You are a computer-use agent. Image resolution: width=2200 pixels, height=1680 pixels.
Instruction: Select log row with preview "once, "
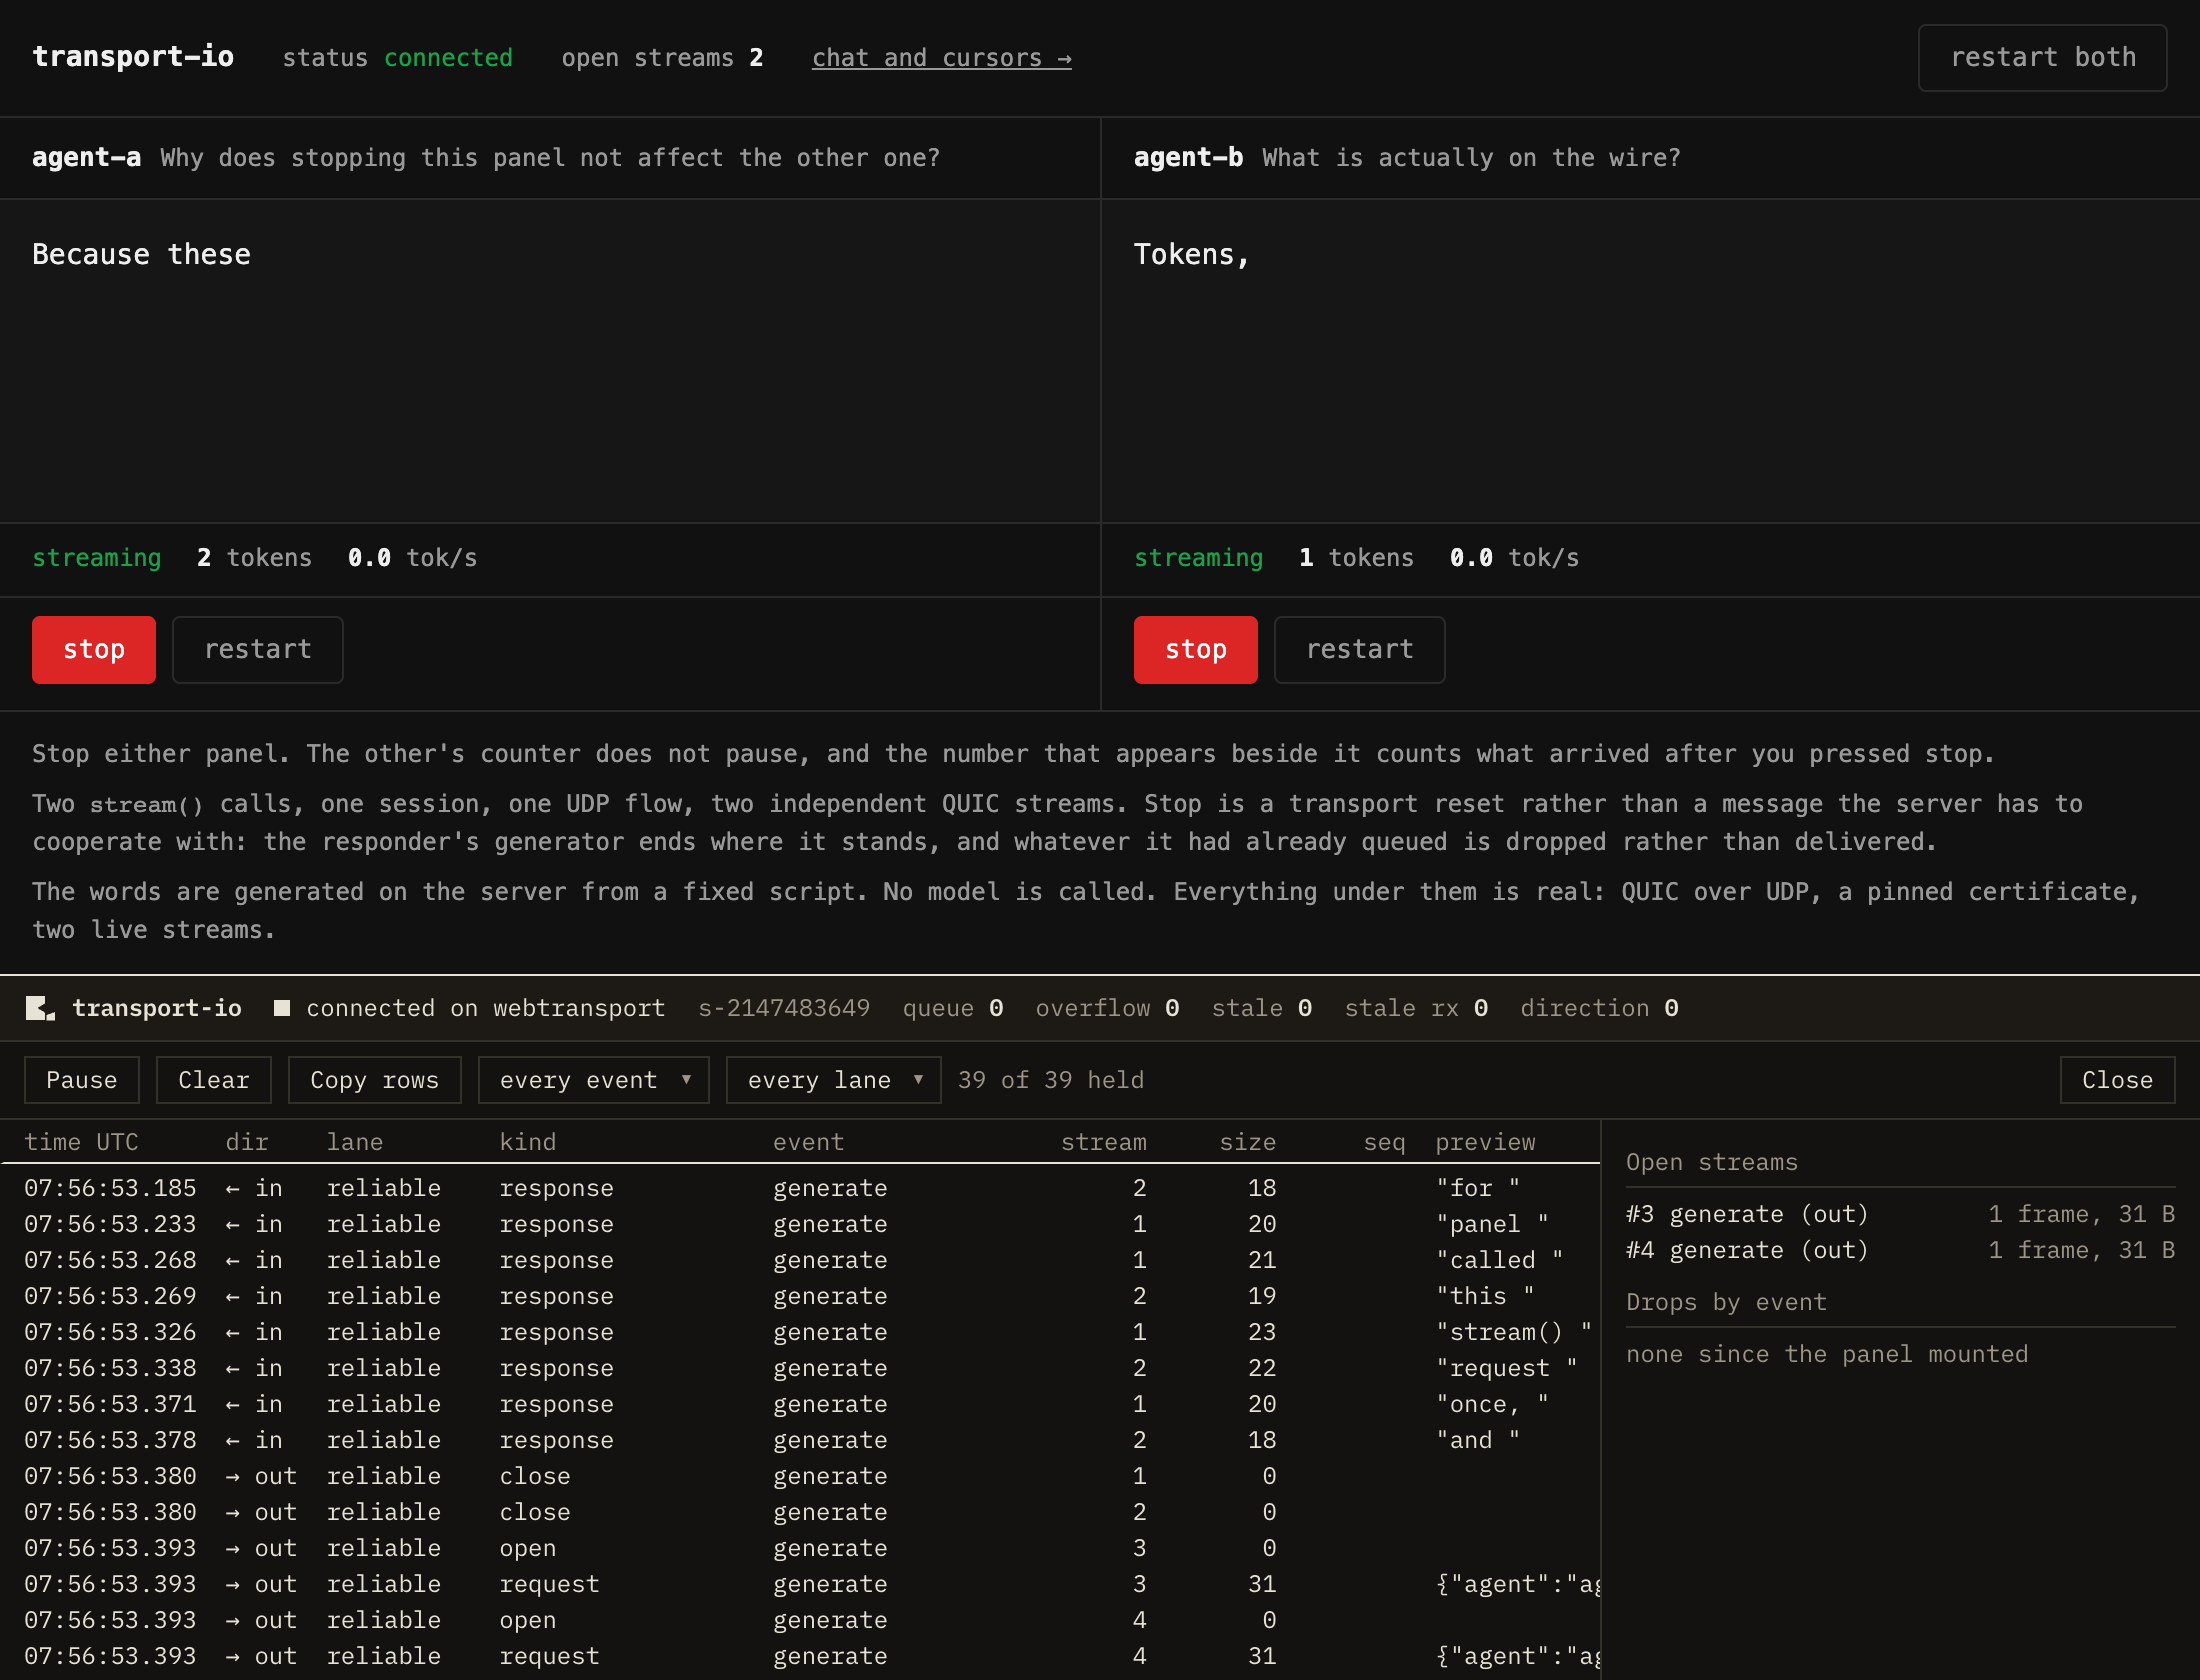click(x=800, y=1404)
